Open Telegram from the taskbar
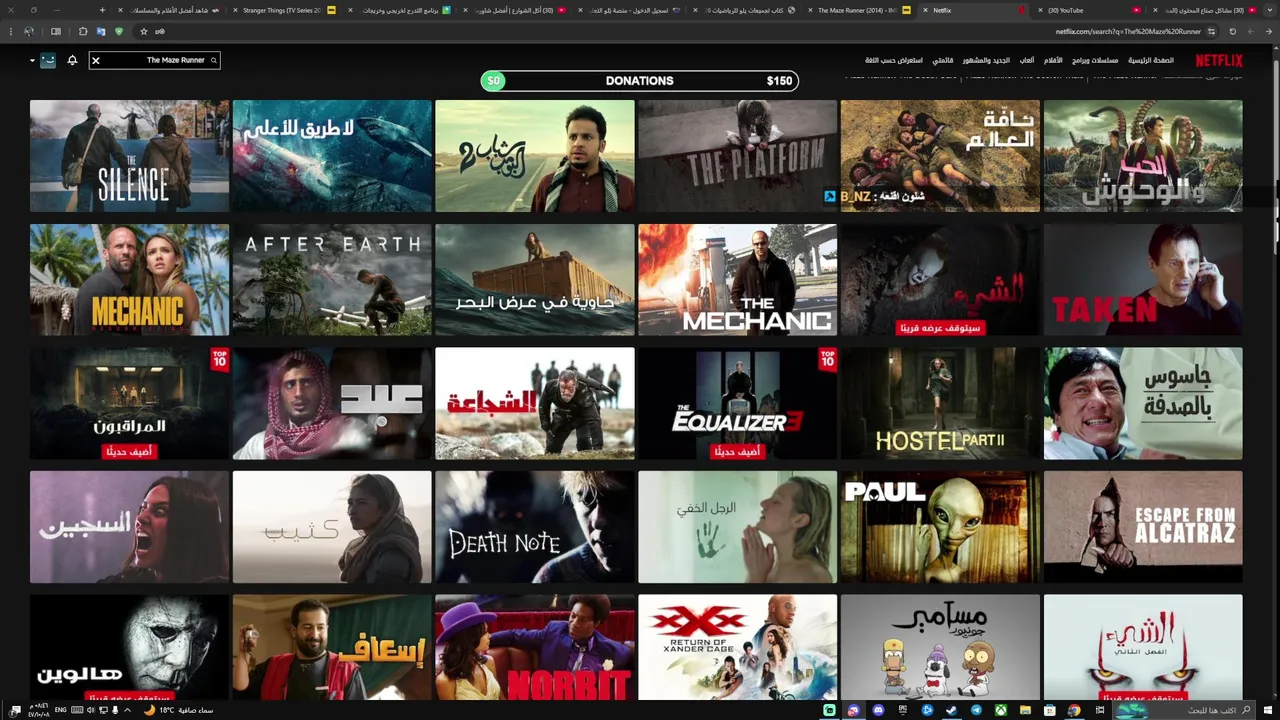This screenshot has height=720, width=1280. pos(976,710)
